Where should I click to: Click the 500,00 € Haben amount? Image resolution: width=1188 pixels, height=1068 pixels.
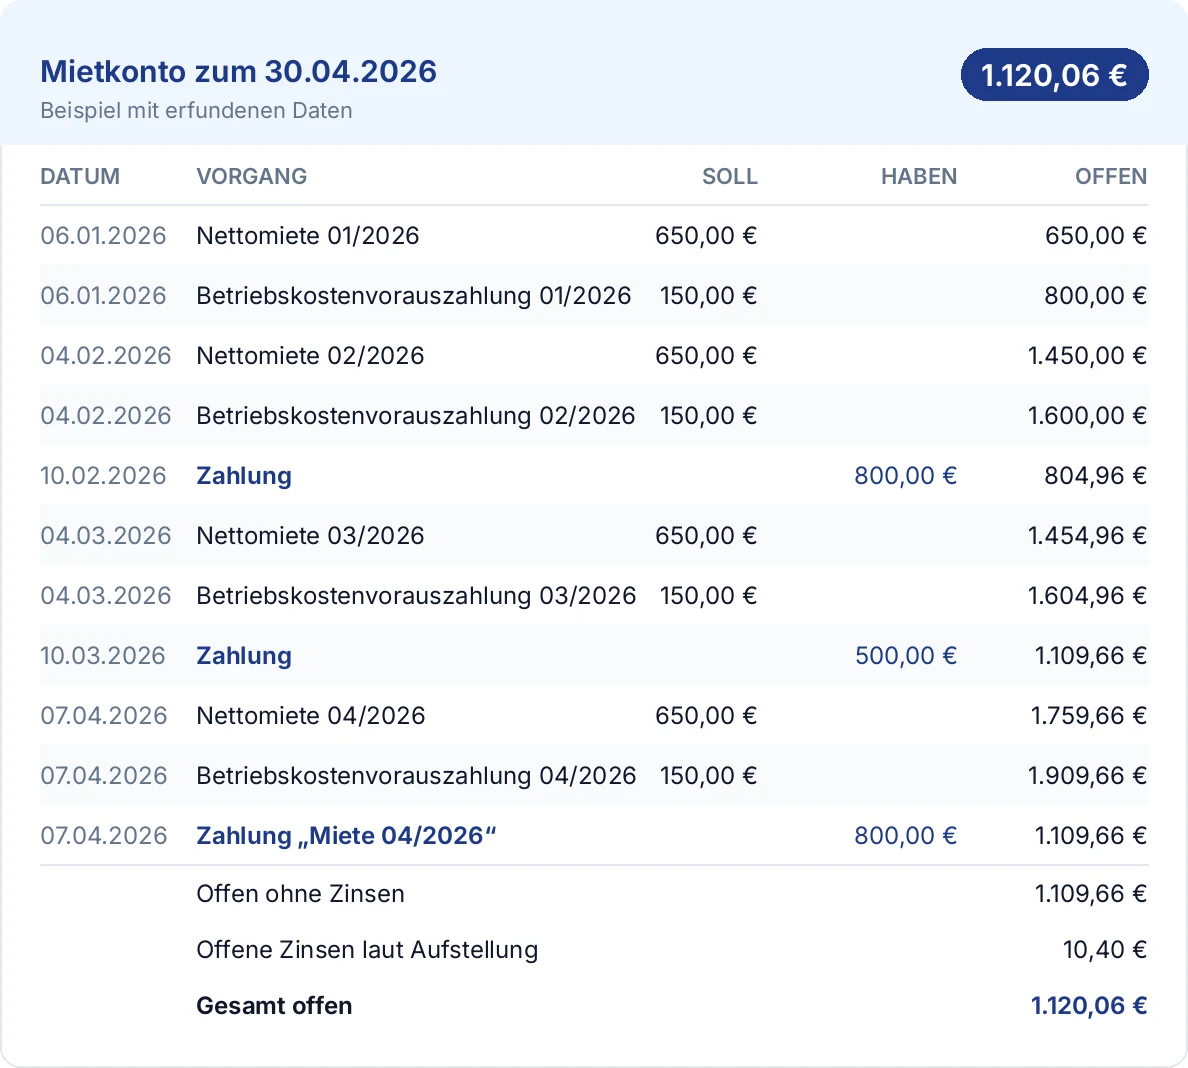(x=905, y=655)
